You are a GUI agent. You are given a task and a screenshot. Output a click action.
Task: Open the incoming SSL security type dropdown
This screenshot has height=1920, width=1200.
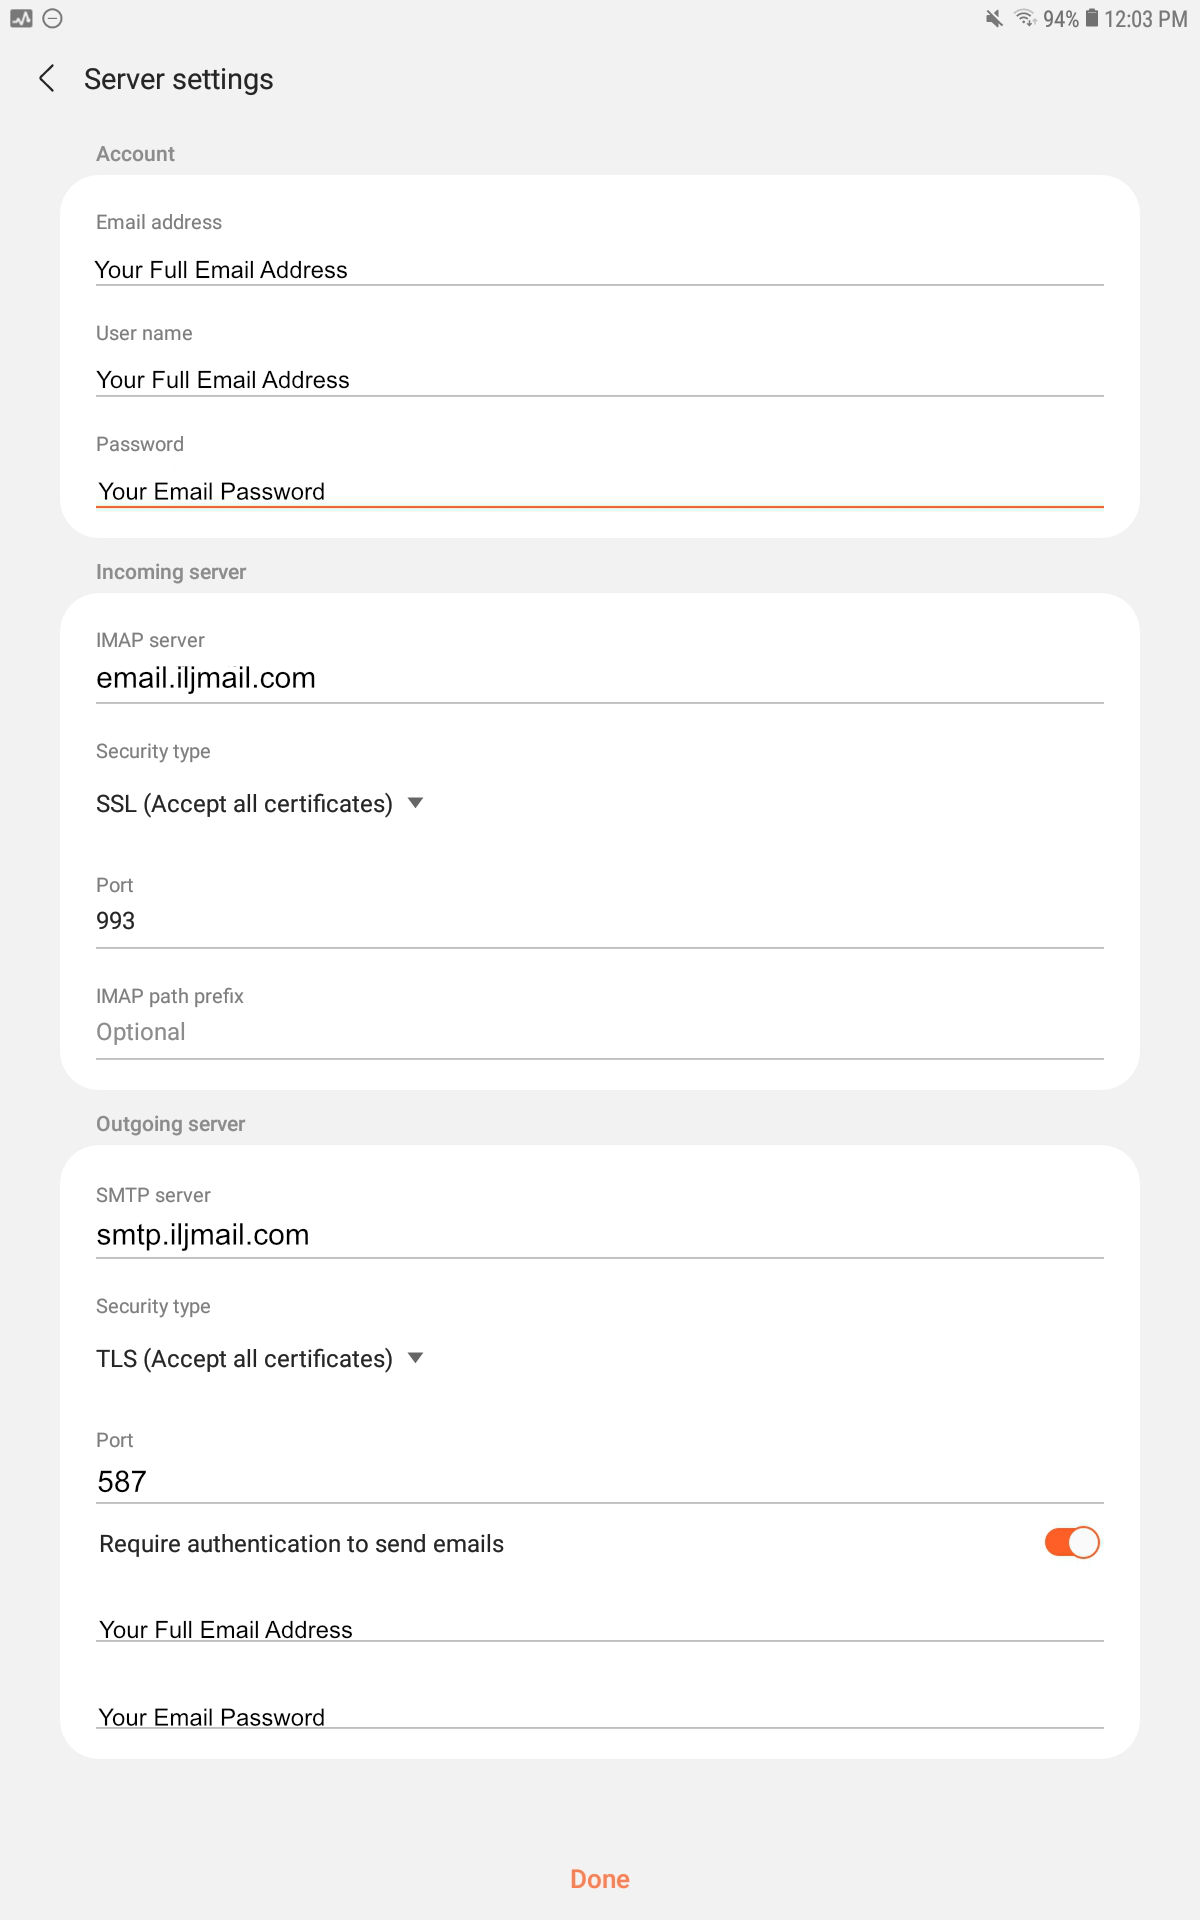coord(260,804)
